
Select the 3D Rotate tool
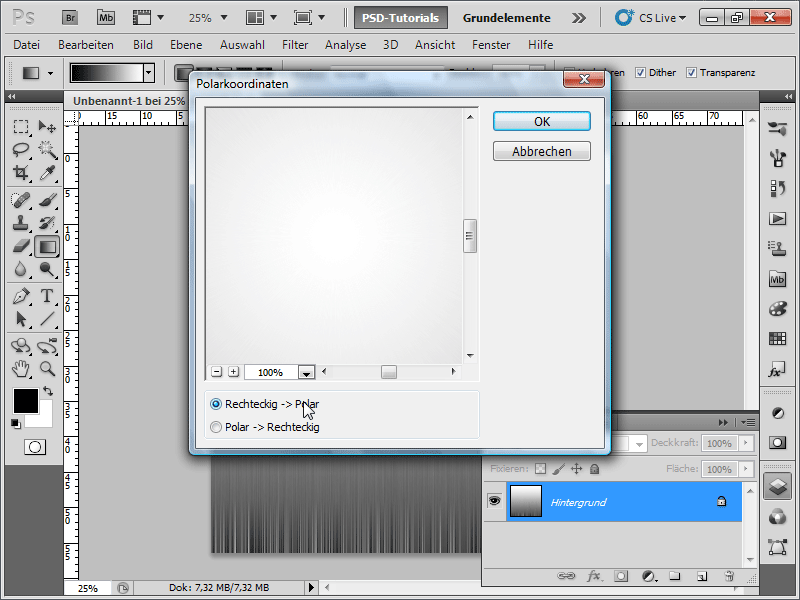(x=21, y=346)
